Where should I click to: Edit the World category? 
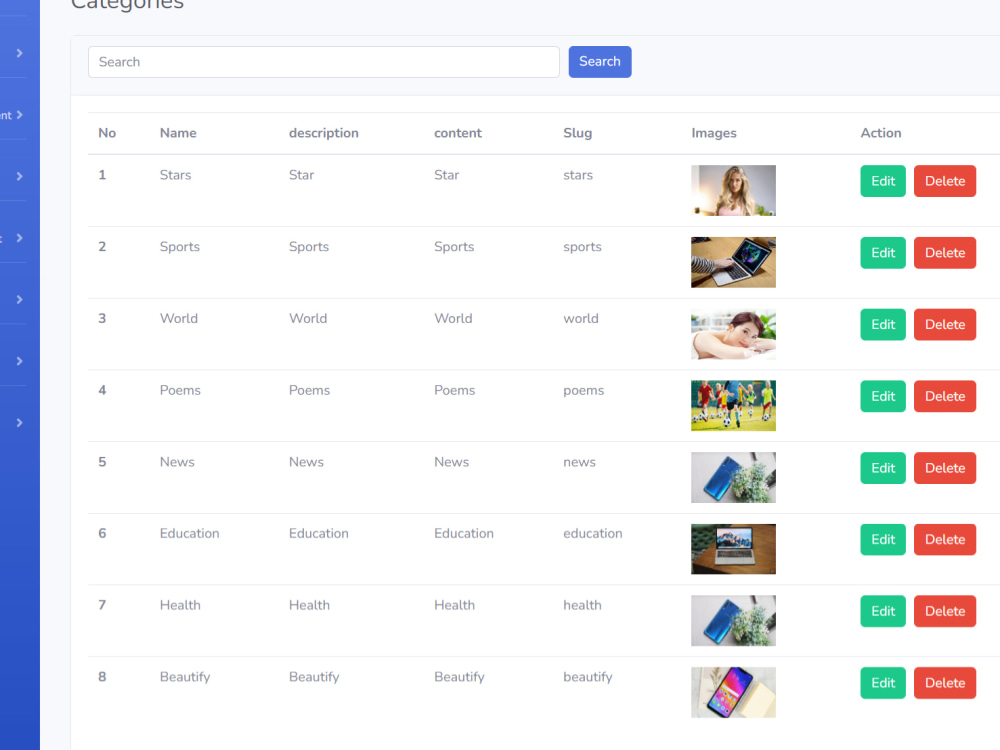click(883, 325)
